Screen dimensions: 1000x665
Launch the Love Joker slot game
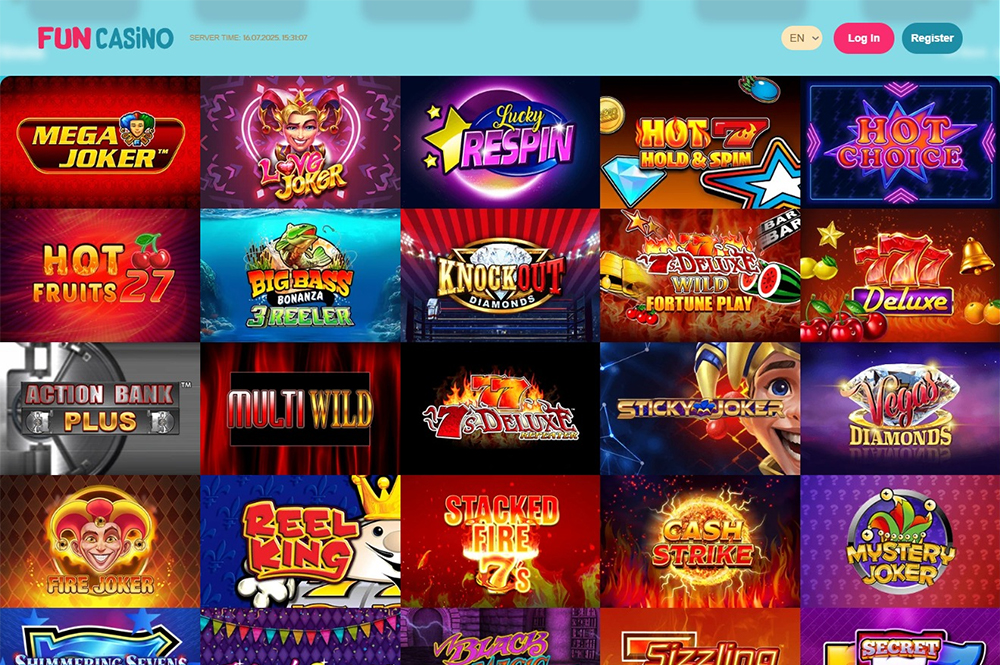point(300,142)
